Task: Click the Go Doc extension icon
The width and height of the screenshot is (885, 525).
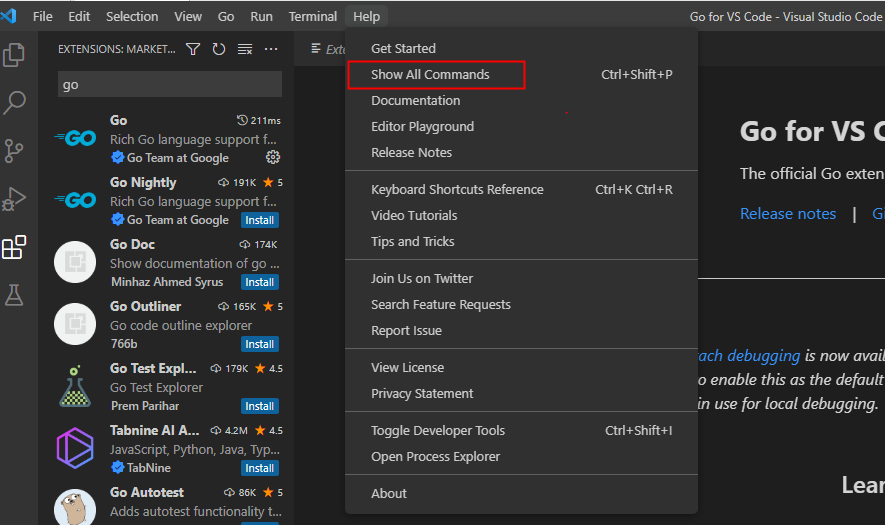Action: click(75, 262)
